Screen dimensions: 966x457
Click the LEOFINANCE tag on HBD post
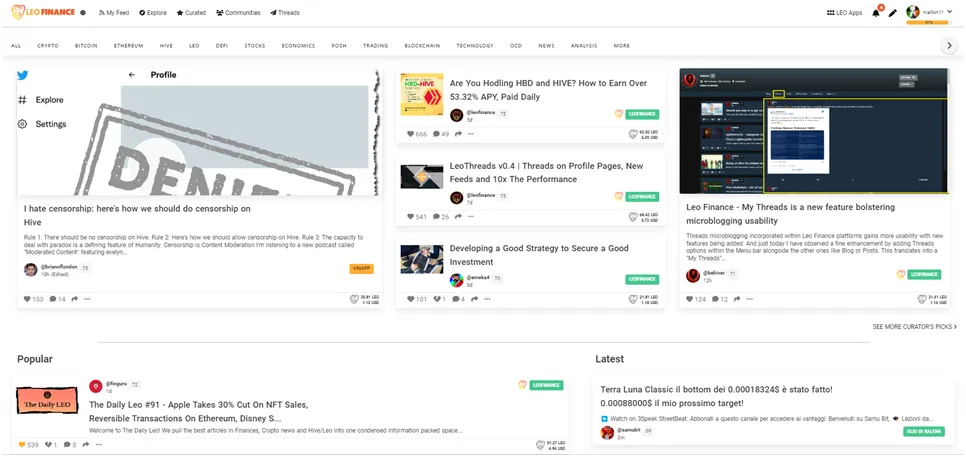point(643,114)
